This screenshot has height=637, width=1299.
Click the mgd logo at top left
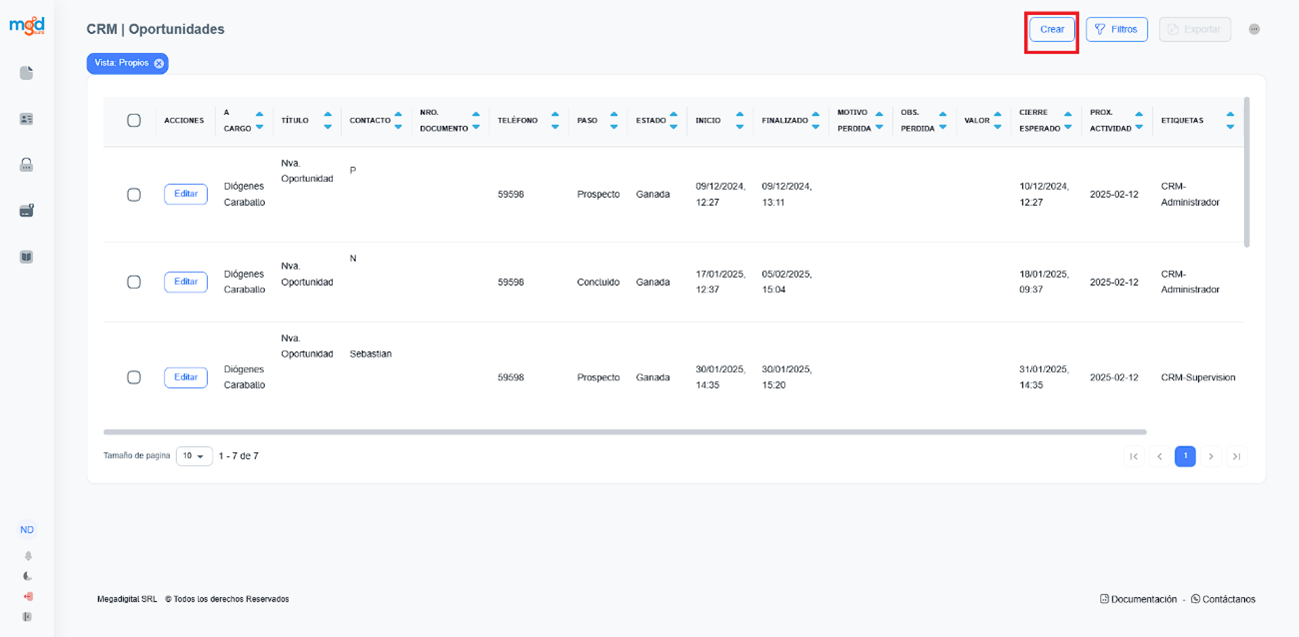click(x=27, y=27)
